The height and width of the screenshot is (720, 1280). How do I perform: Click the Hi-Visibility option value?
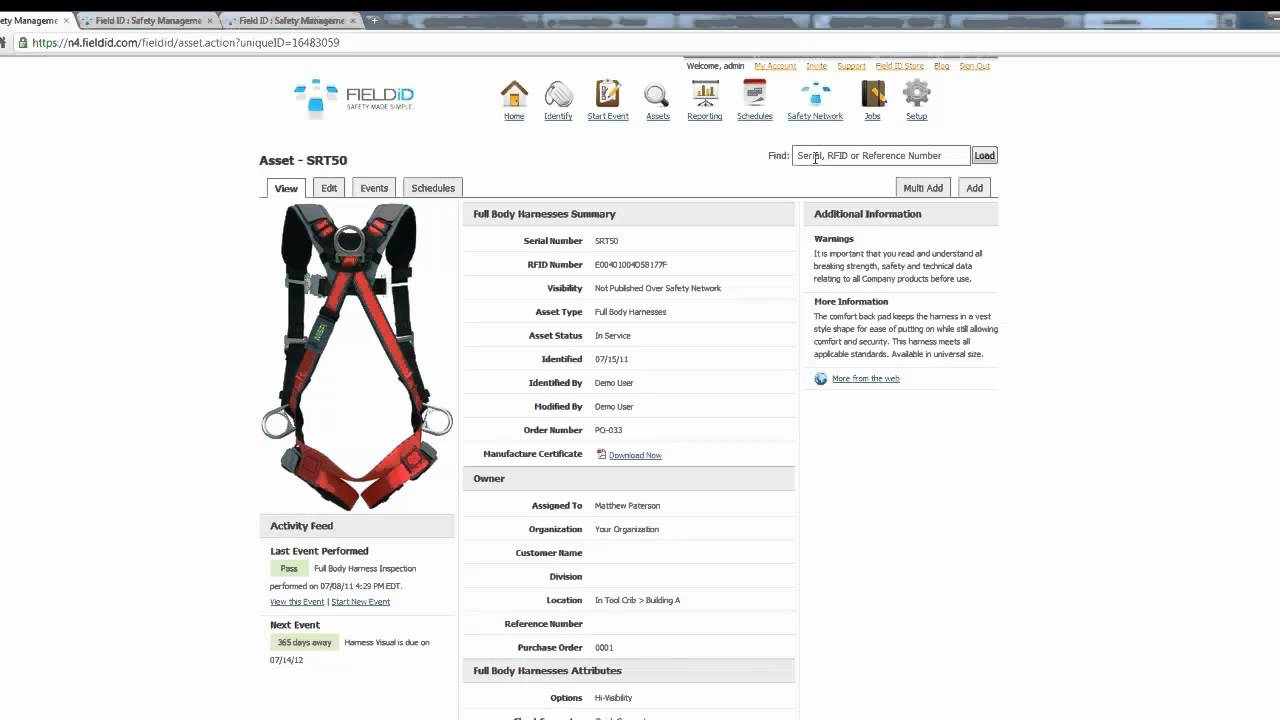coord(613,698)
